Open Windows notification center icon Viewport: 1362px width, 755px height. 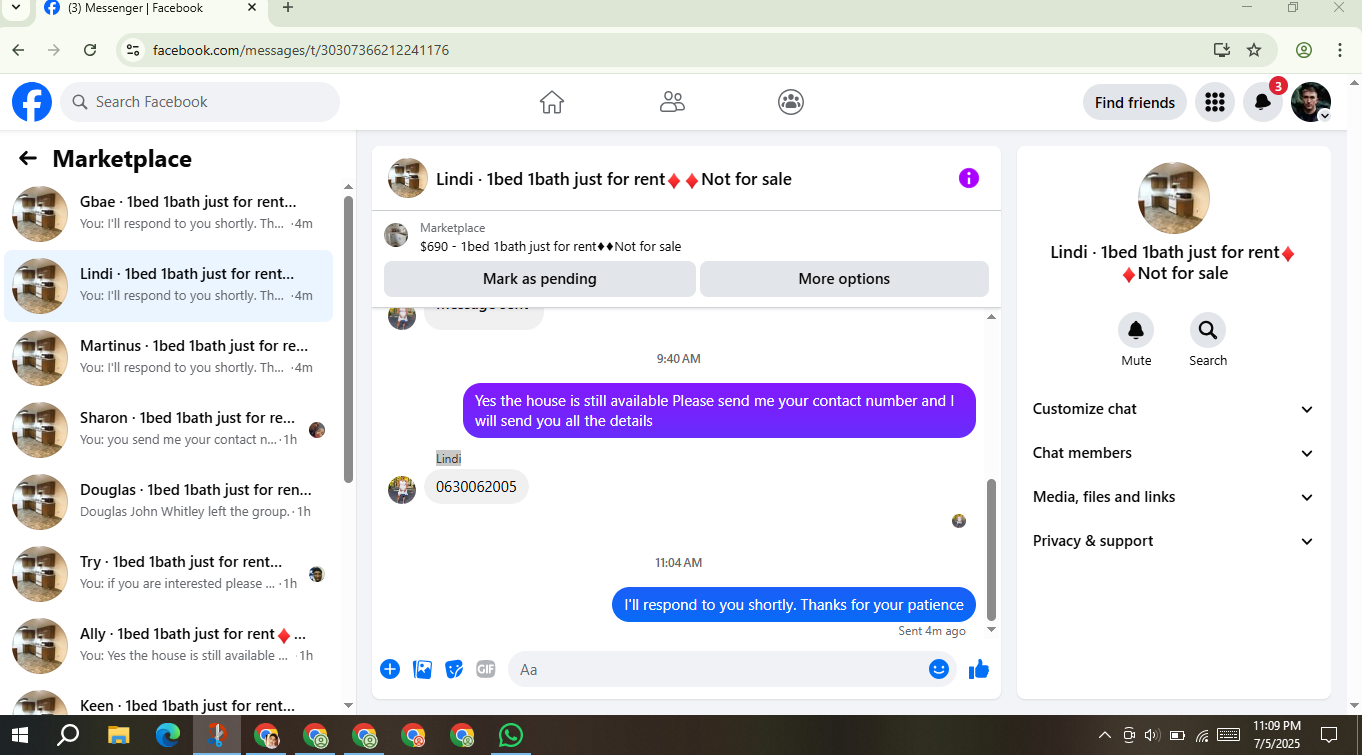[x=1329, y=736]
